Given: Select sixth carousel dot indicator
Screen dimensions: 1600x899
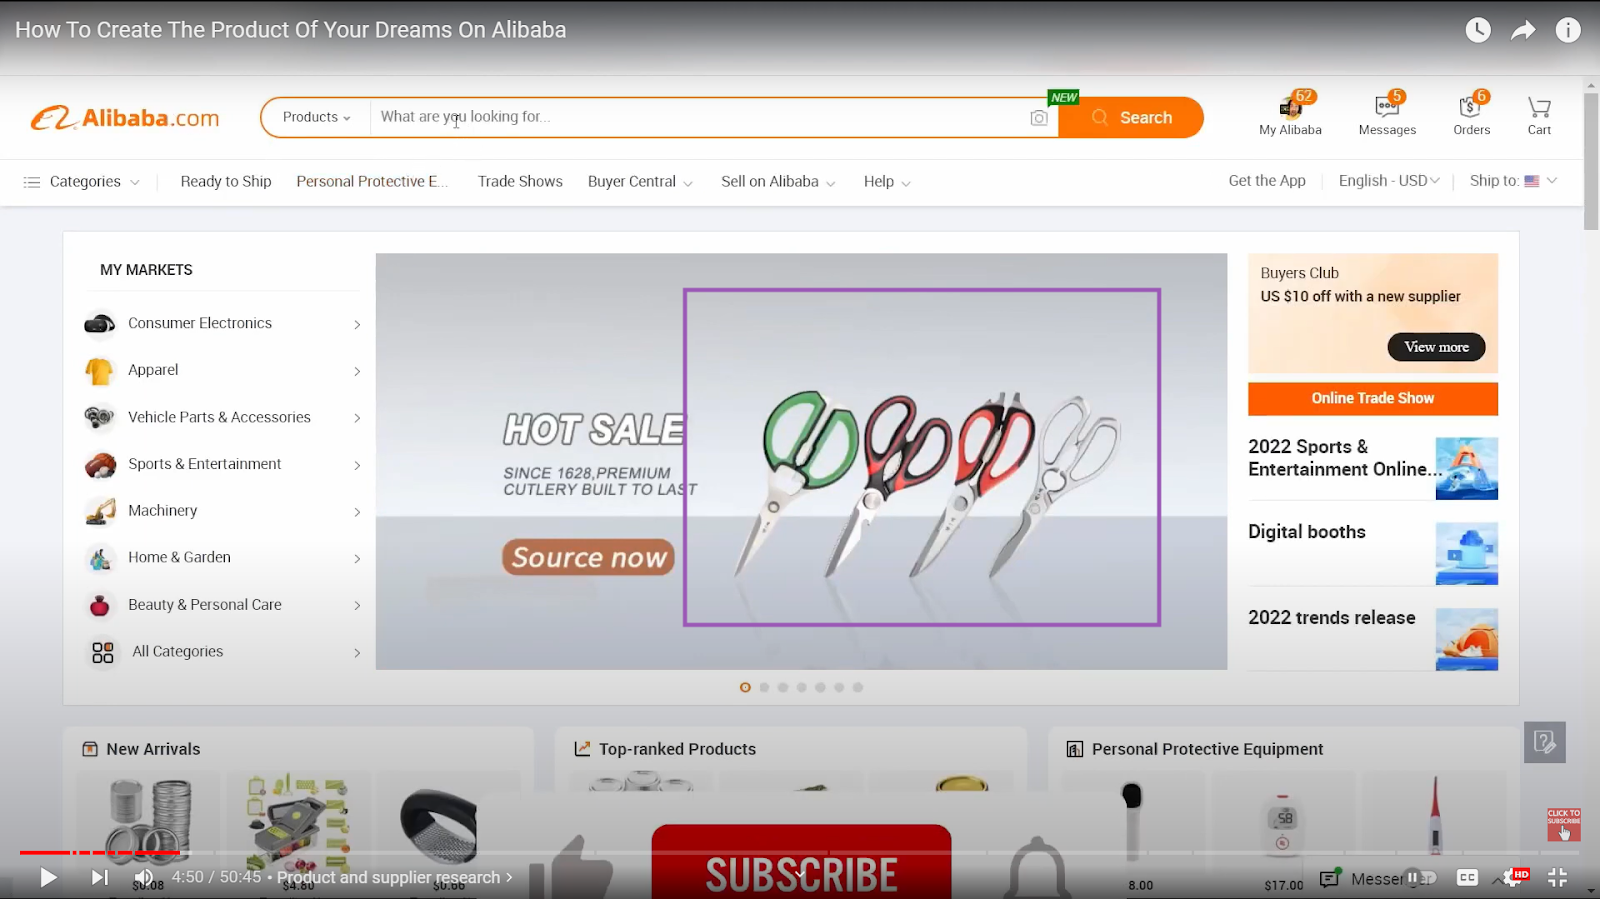Looking at the screenshot, I should (x=839, y=687).
